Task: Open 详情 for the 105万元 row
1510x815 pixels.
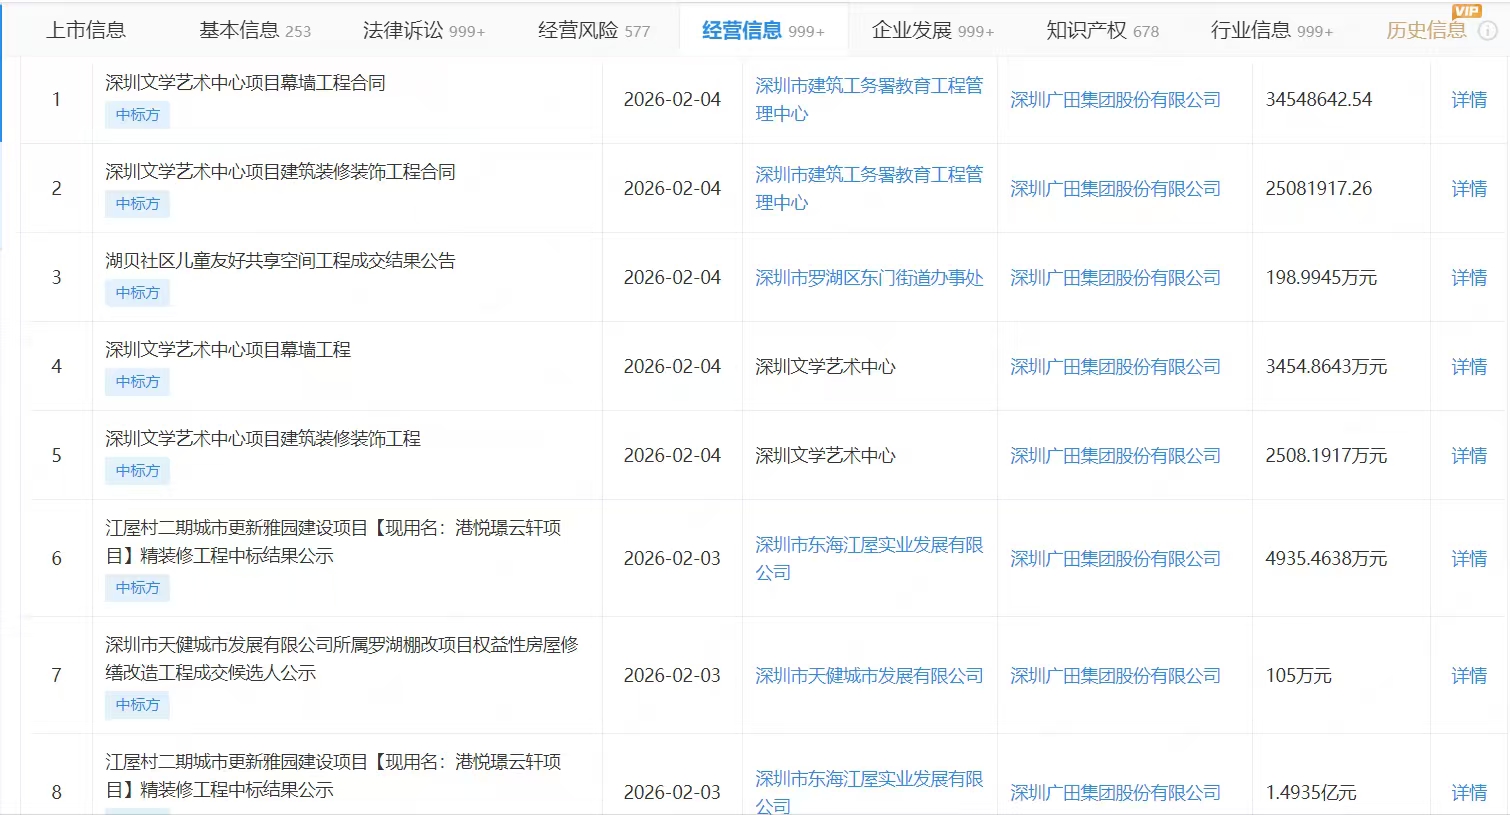Action: click(x=1469, y=675)
